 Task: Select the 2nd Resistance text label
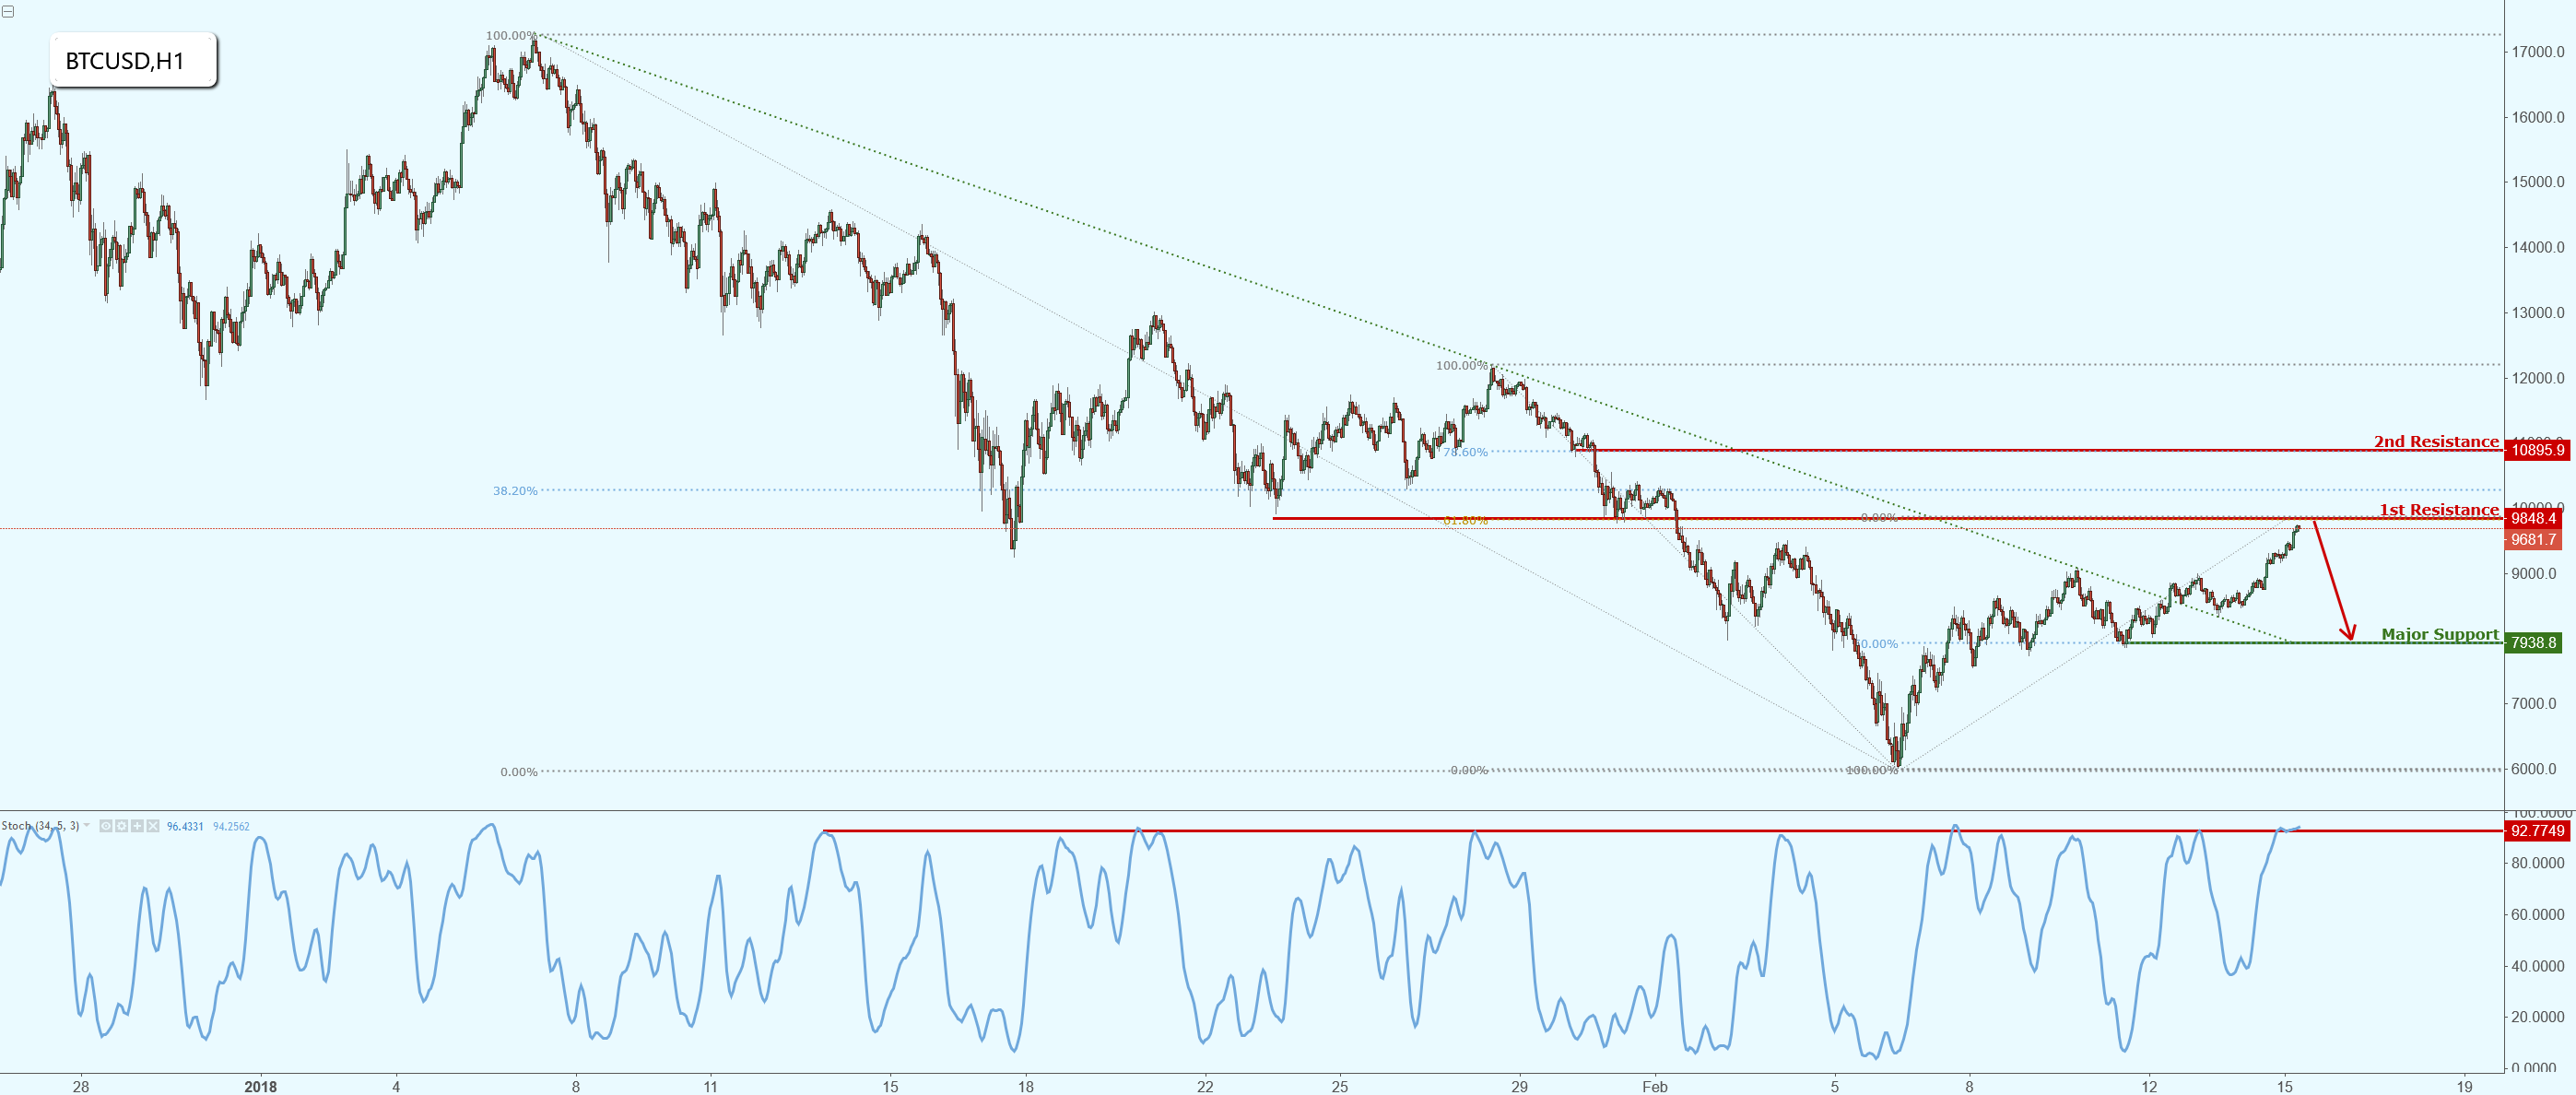point(2436,441)
